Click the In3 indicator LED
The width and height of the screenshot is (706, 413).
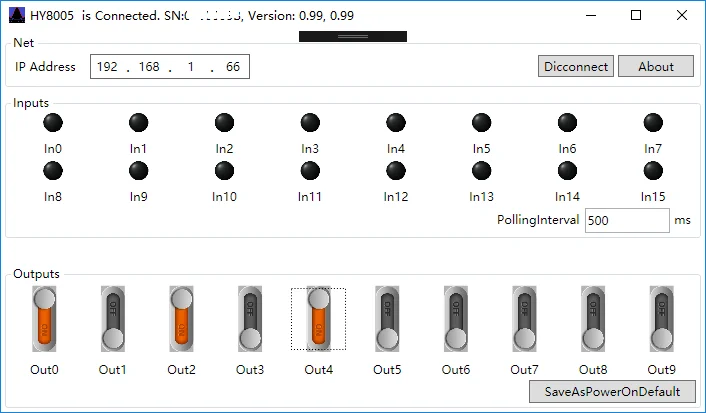tap(310, 123)
